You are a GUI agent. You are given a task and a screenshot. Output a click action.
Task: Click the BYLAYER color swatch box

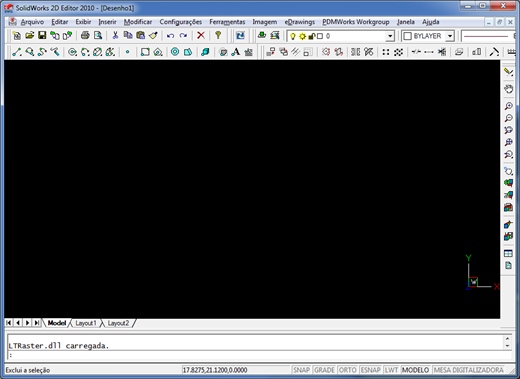click(x=407, y=36)
